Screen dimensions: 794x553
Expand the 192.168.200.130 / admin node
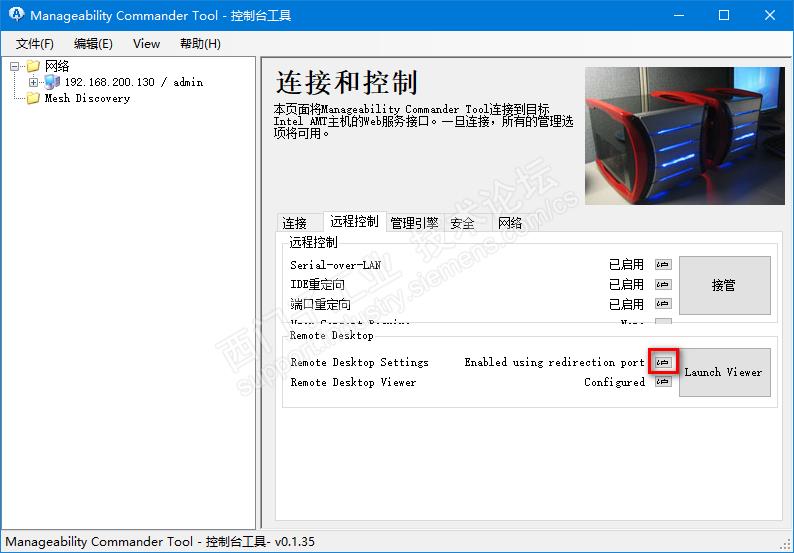(x=33, y=82)
